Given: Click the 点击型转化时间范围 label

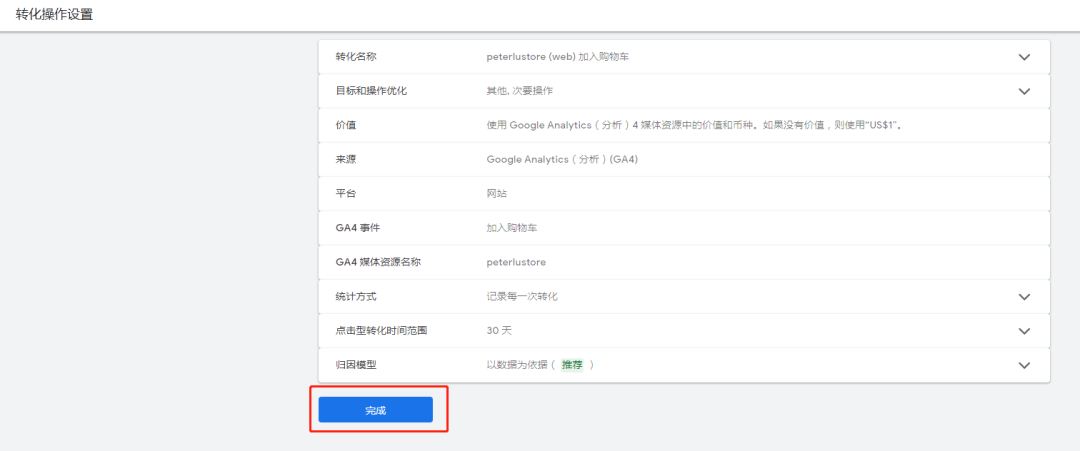Looking at the screenshot, I should pos(382,331).
